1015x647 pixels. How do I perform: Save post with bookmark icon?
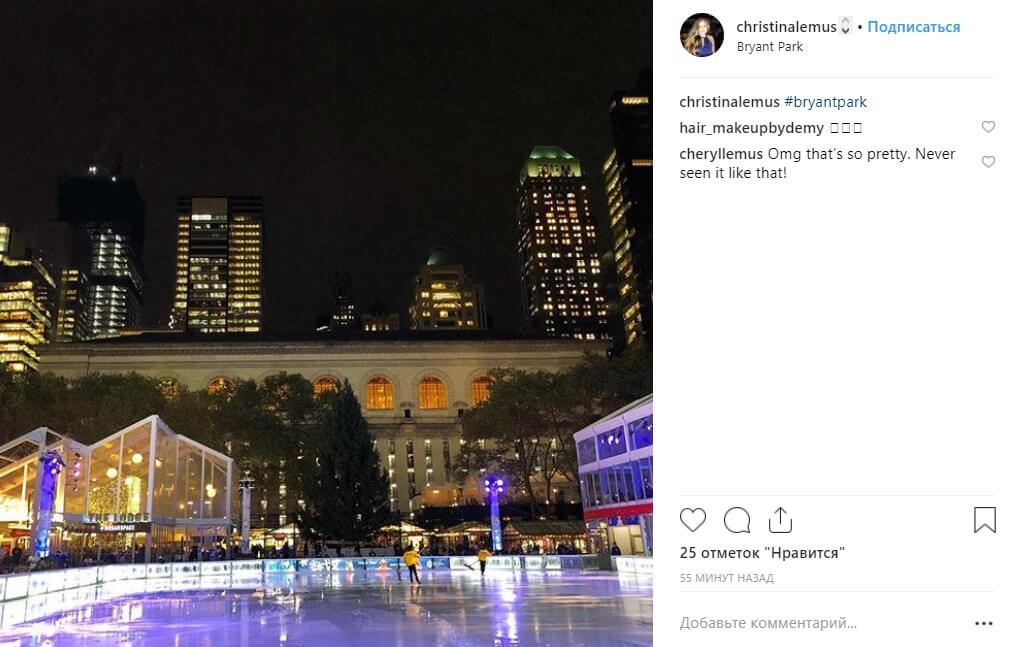click(x=985, y=520)
